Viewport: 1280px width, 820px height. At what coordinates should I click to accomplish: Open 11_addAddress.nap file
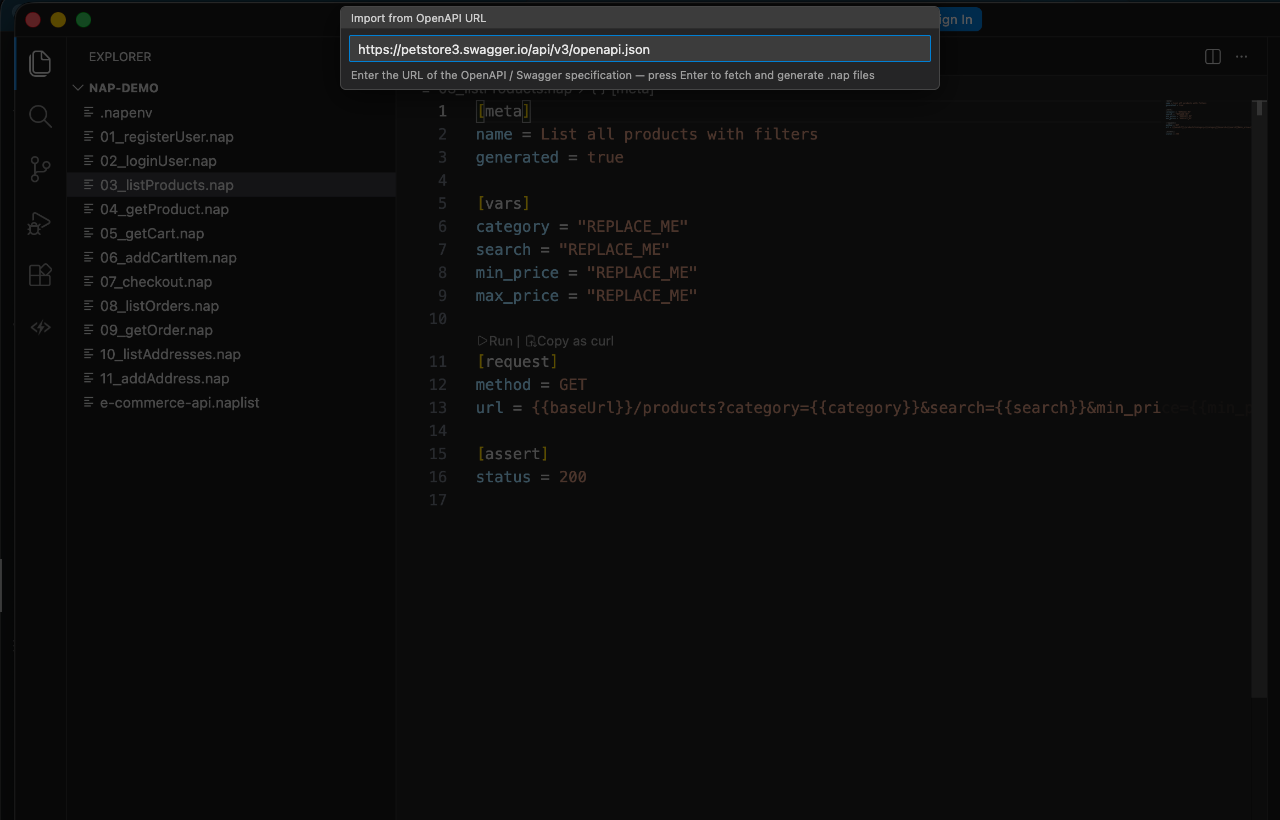click(231, 378)
